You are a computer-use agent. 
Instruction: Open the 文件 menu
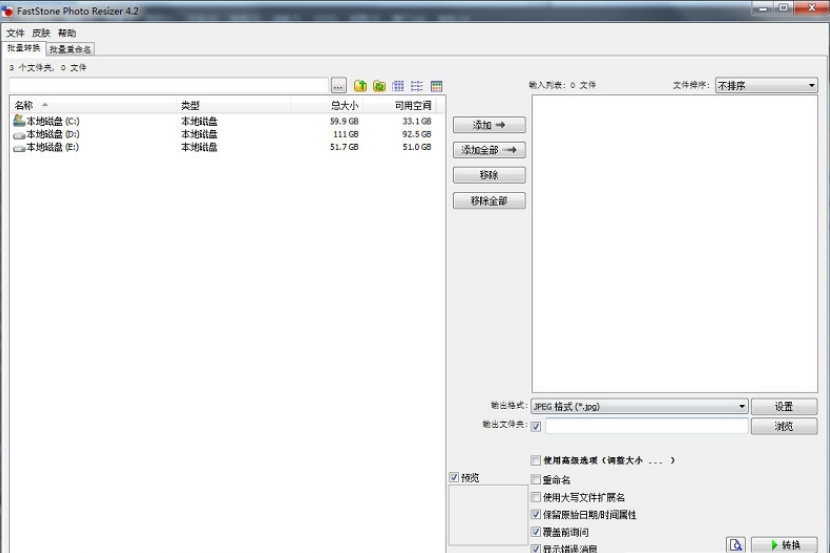pos(15,33)
